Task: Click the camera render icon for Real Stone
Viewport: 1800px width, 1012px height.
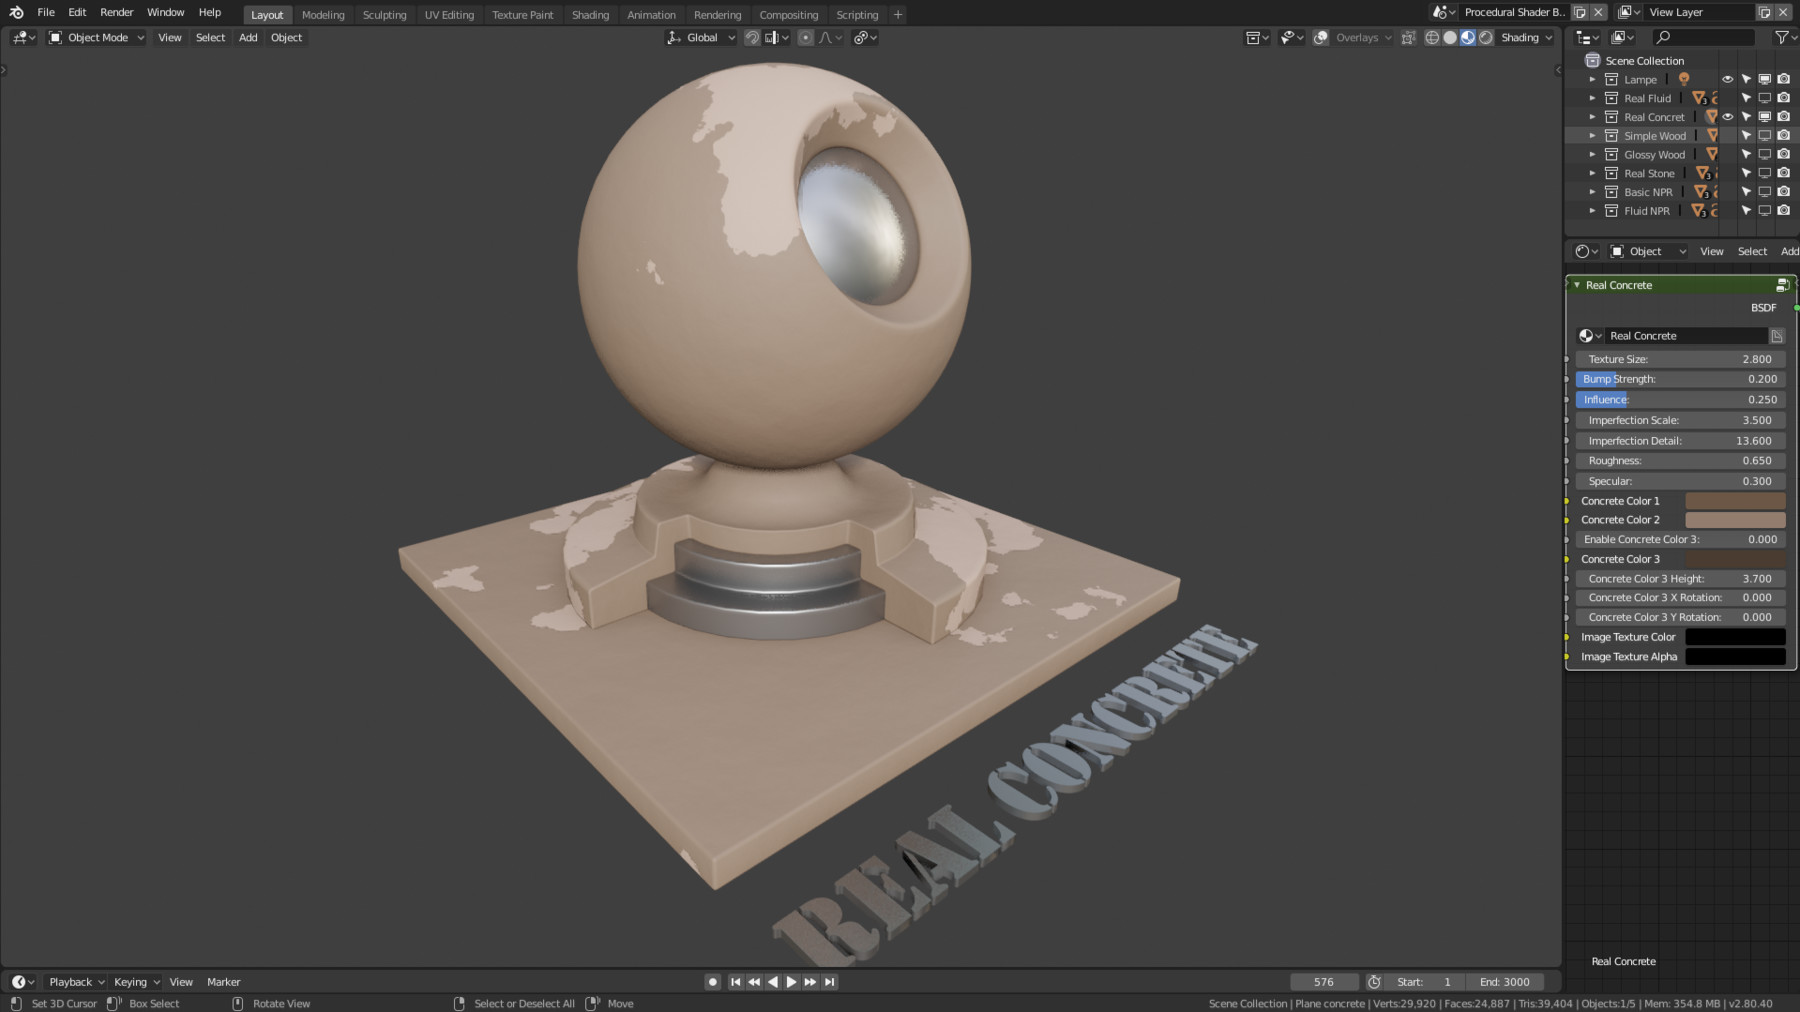Action: coord(1783,173)
